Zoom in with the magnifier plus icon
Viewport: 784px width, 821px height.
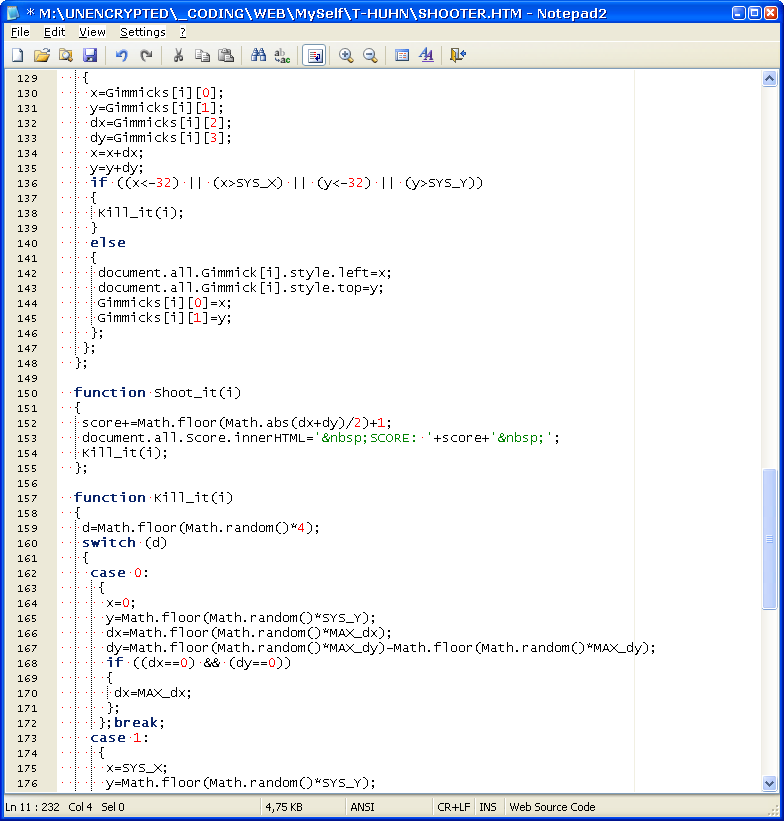tap(346, 55)
